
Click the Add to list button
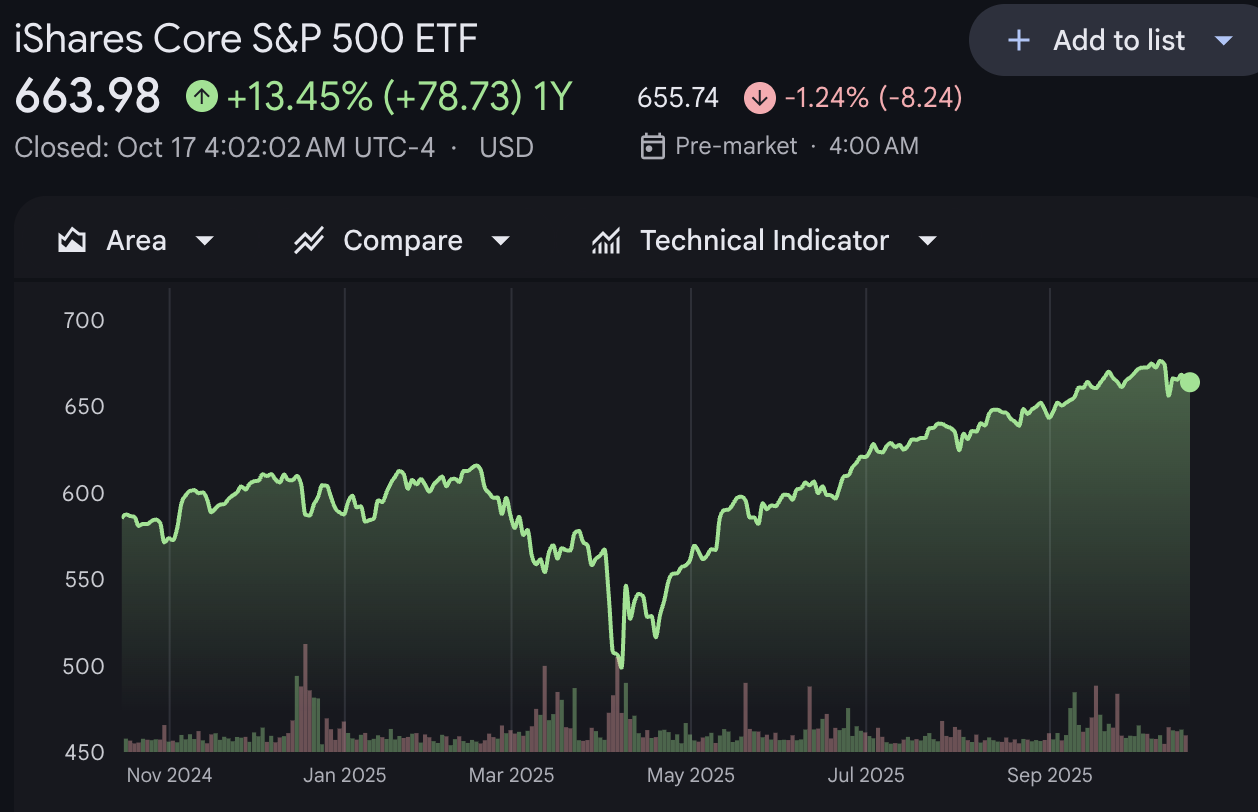click(1118, 40)
